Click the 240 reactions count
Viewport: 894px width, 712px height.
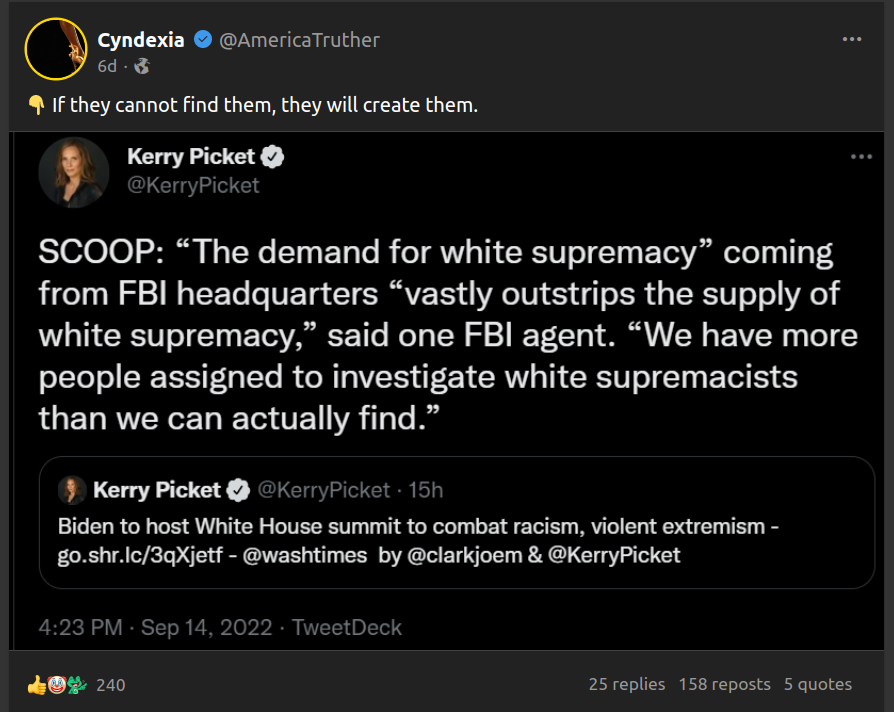(x=111, y=685)
